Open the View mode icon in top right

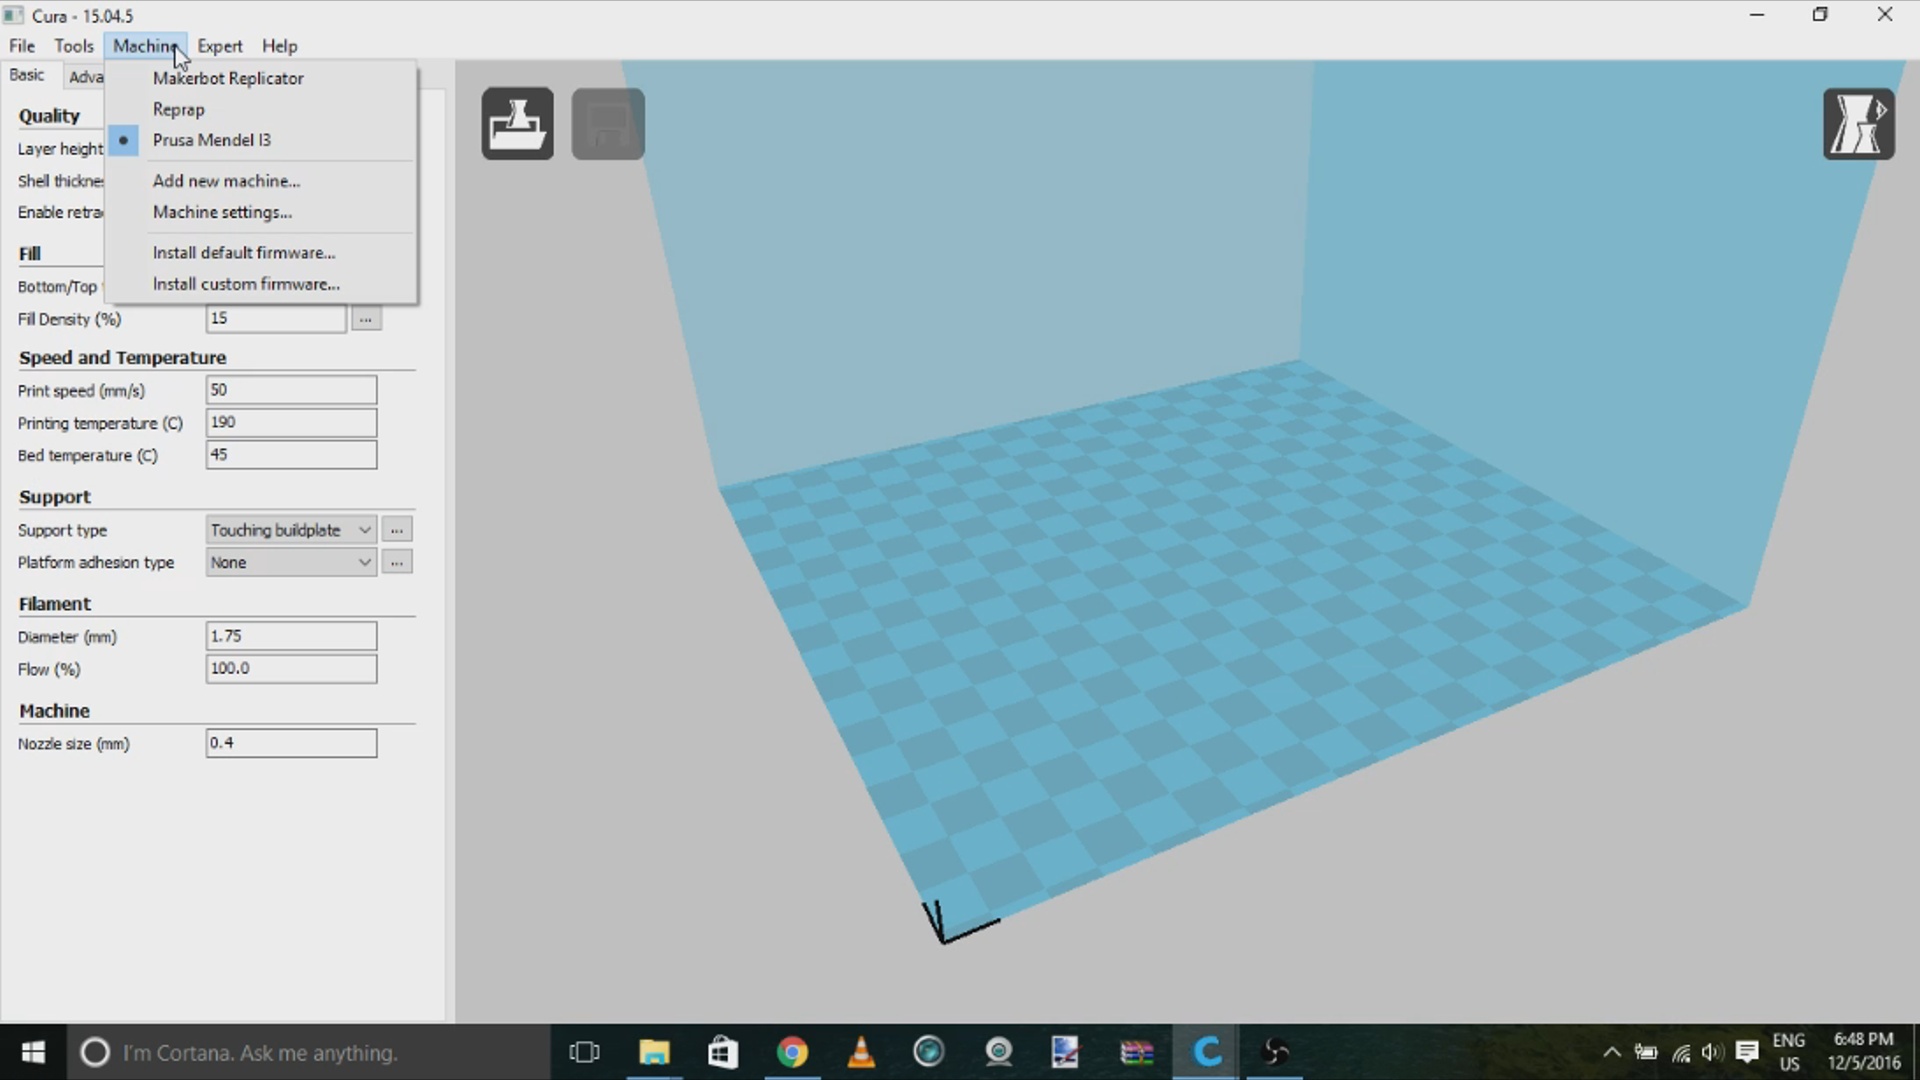coord(1858,124)
